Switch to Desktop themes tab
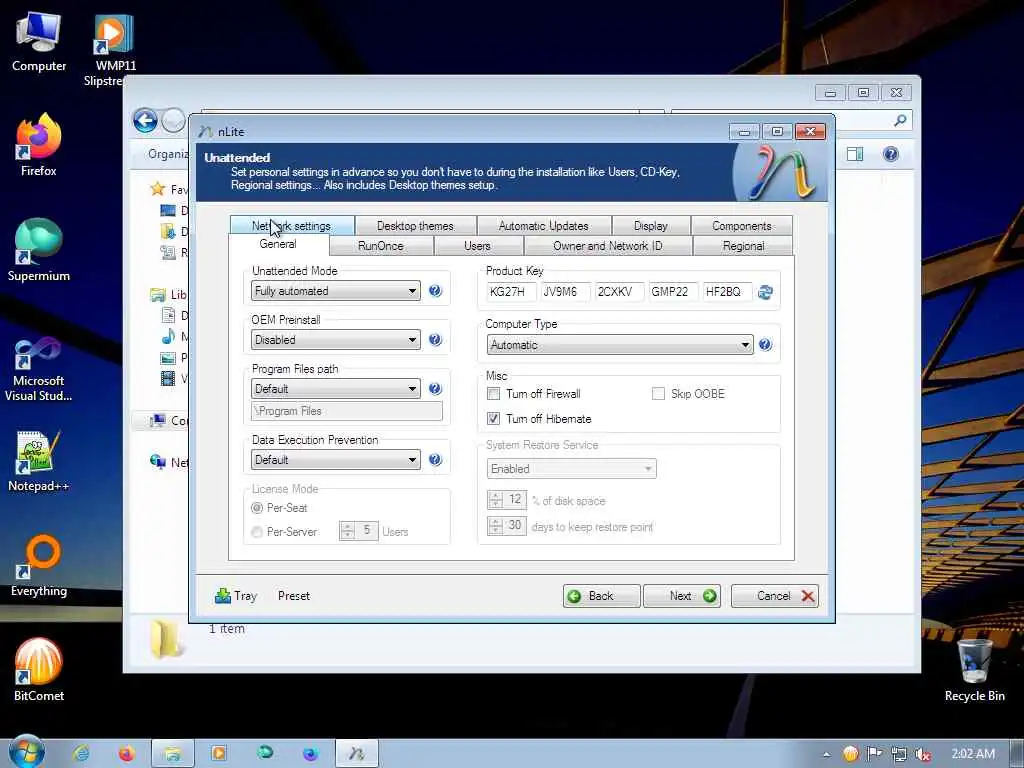Image resolution: width=1024 pixels, height=768 pixels. 415,225
